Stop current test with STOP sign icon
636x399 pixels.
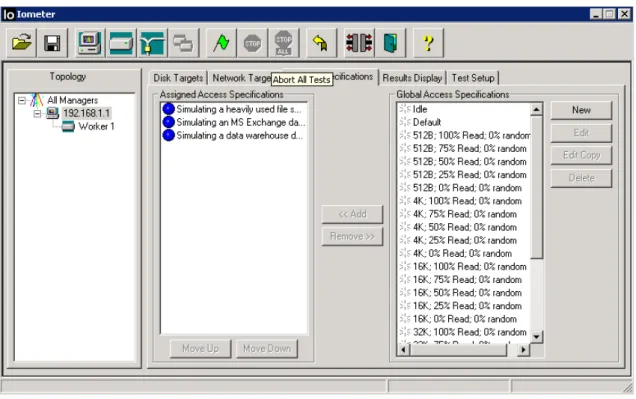[x=252, y=43]
